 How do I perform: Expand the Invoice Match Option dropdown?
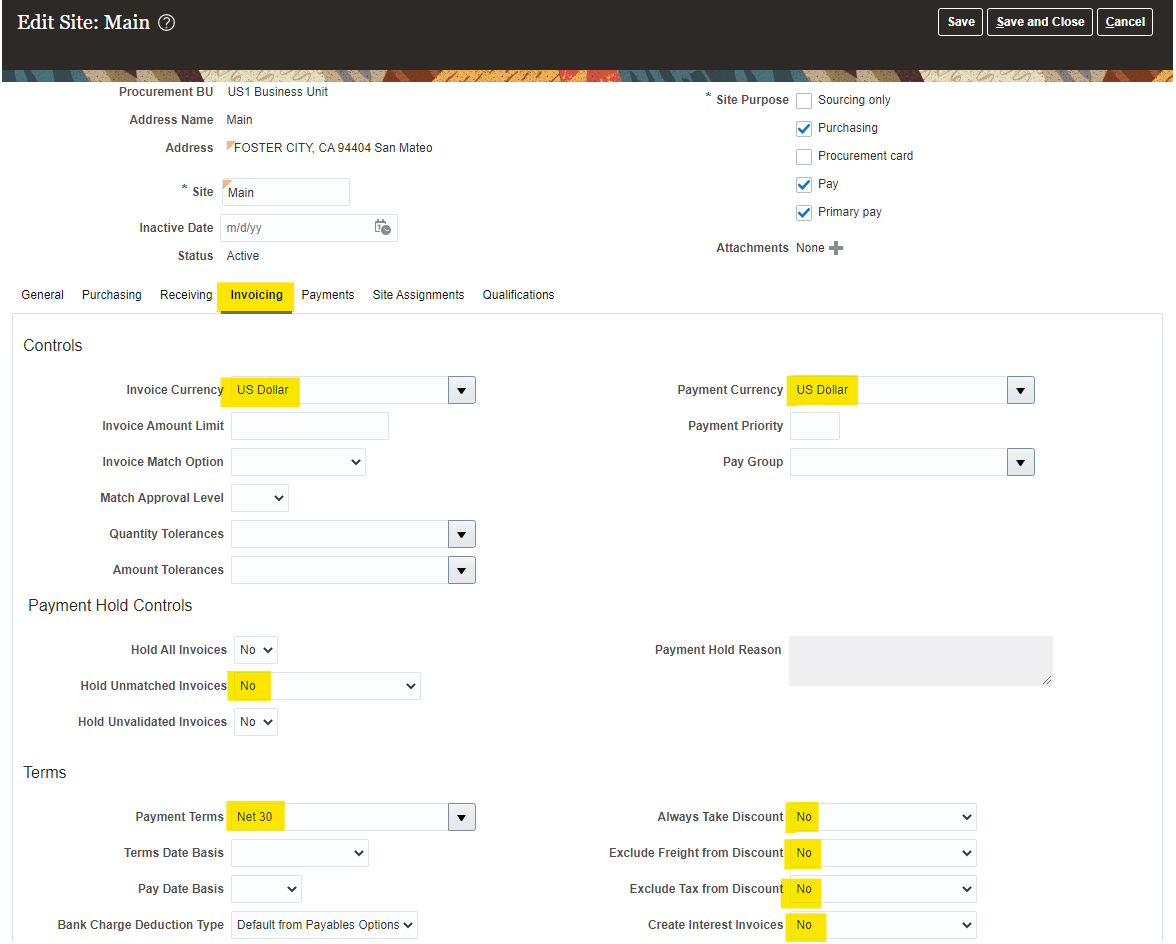(x=298, y=462)
